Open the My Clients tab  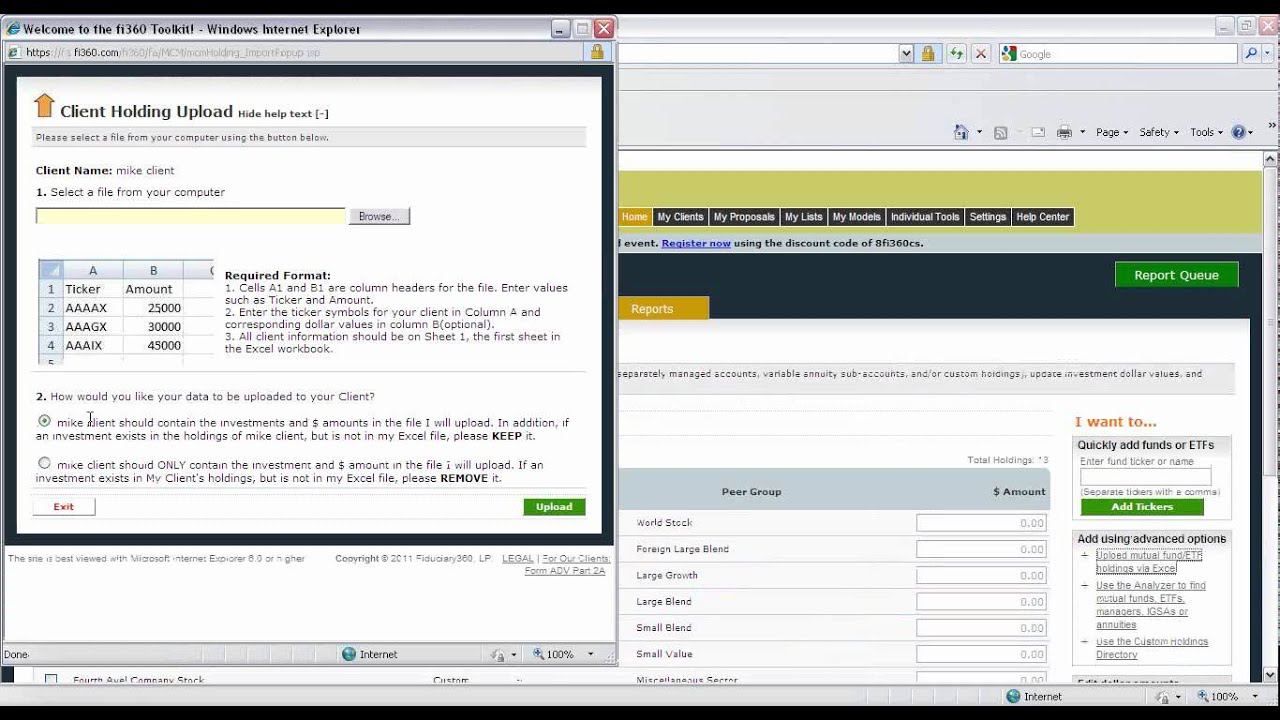tap(680, 217)
